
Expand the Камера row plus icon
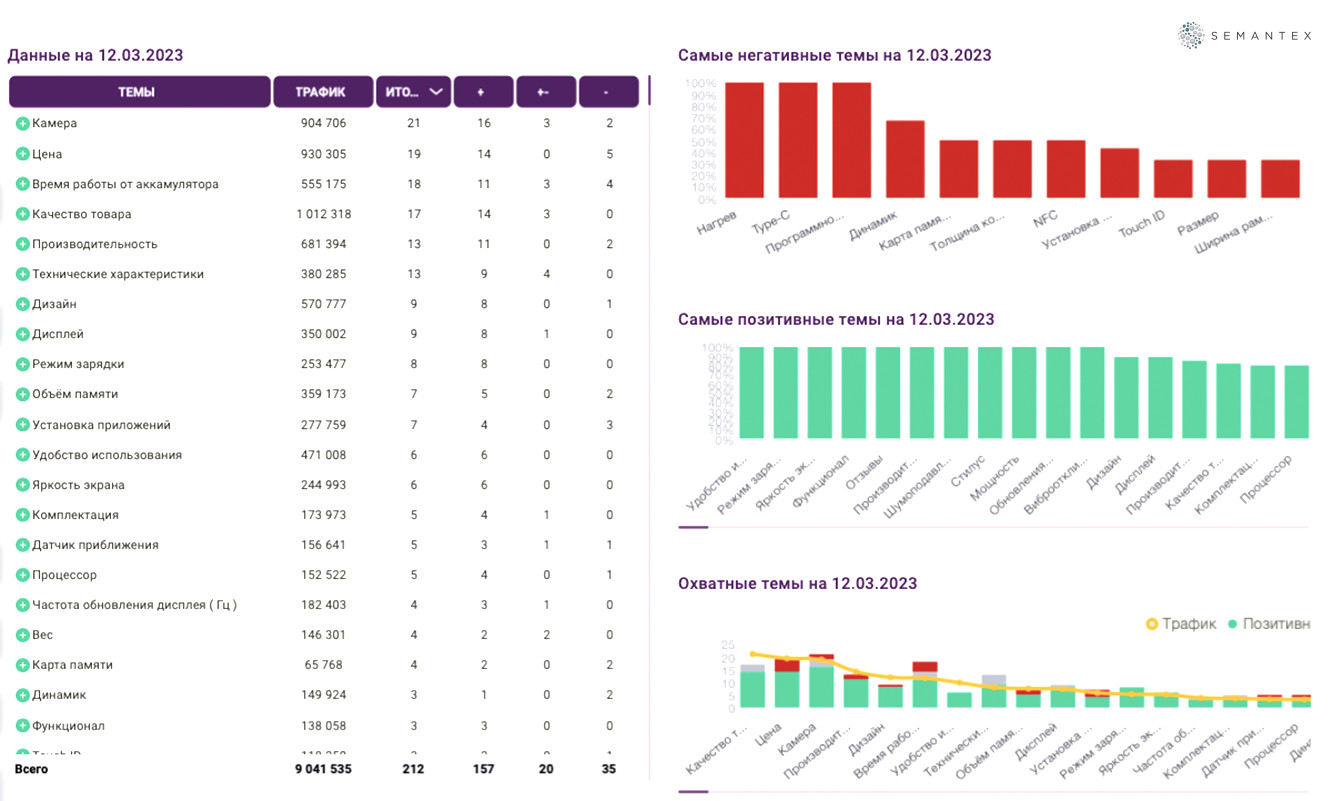22,123
